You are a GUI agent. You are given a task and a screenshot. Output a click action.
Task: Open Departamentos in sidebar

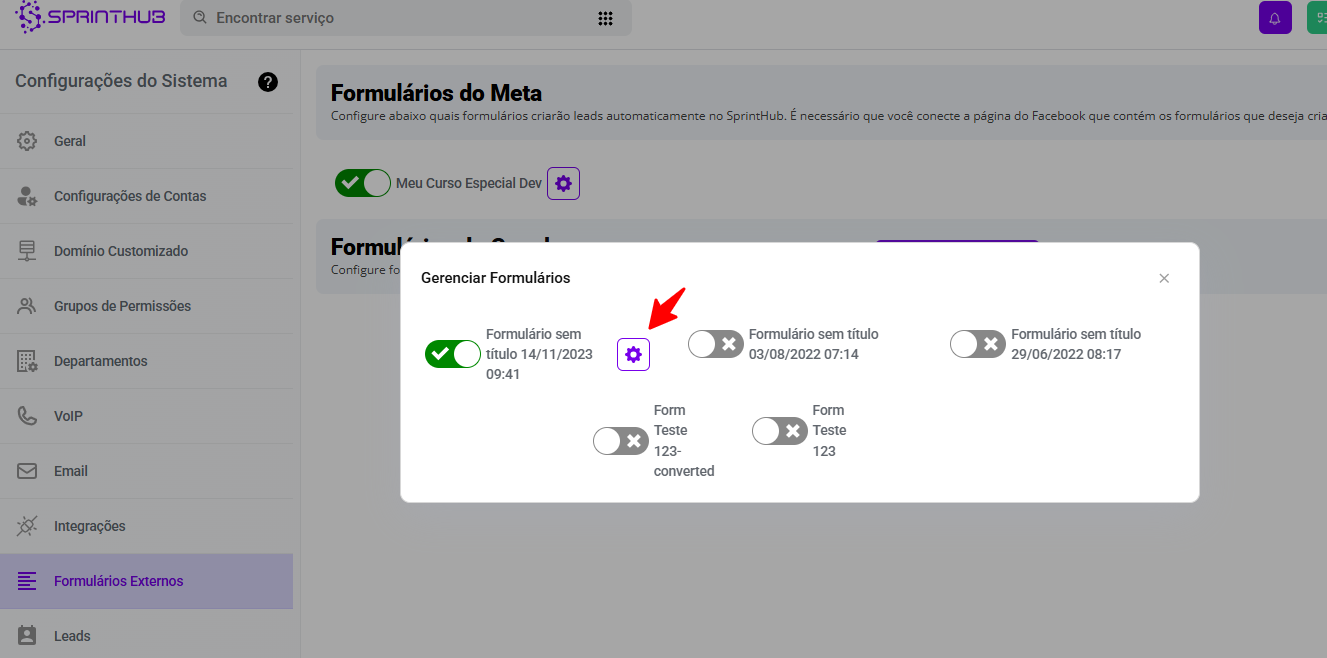100,361
